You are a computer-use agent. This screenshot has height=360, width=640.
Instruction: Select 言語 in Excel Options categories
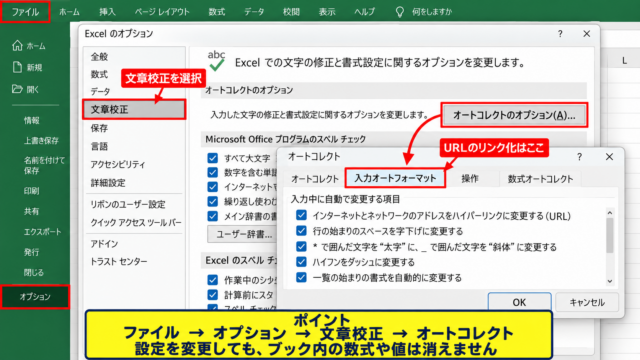[x=99, y=146]
